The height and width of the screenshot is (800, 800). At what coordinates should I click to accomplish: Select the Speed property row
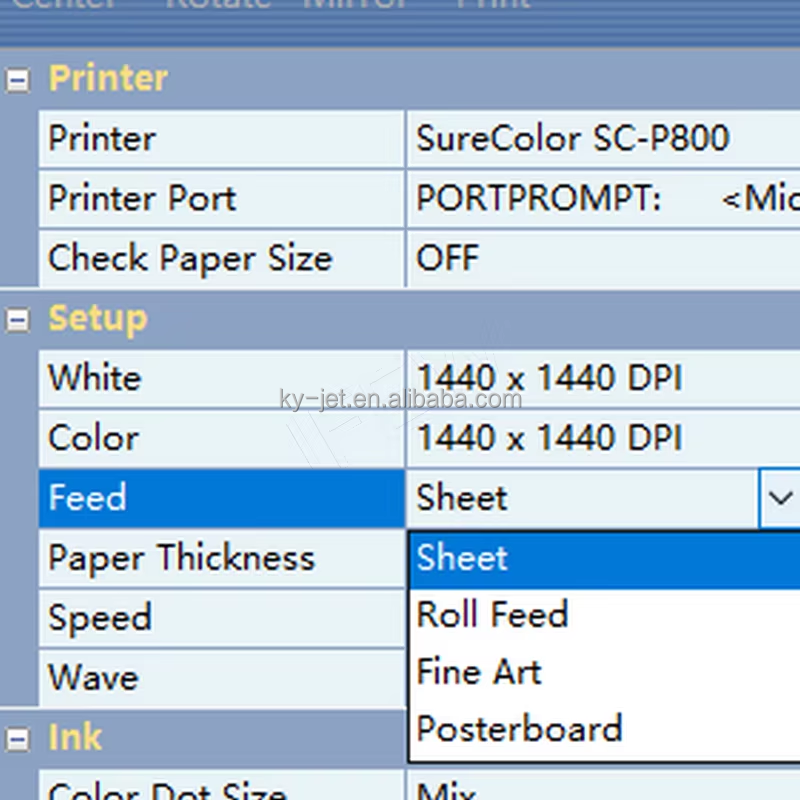tap(221, 618)
